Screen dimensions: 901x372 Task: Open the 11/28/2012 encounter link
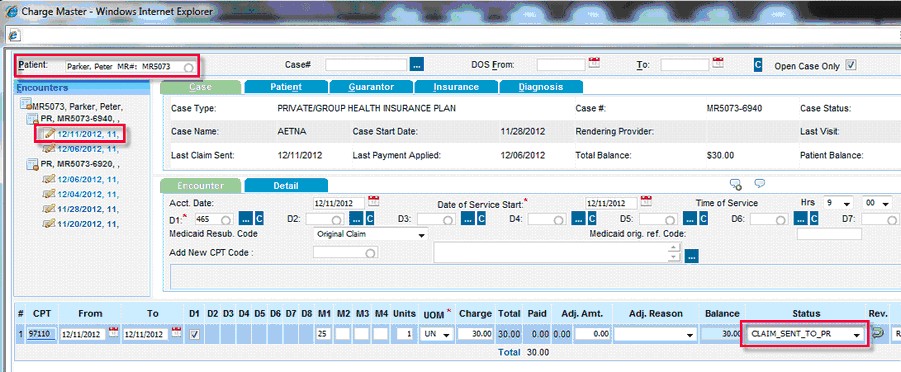[87, 209]
